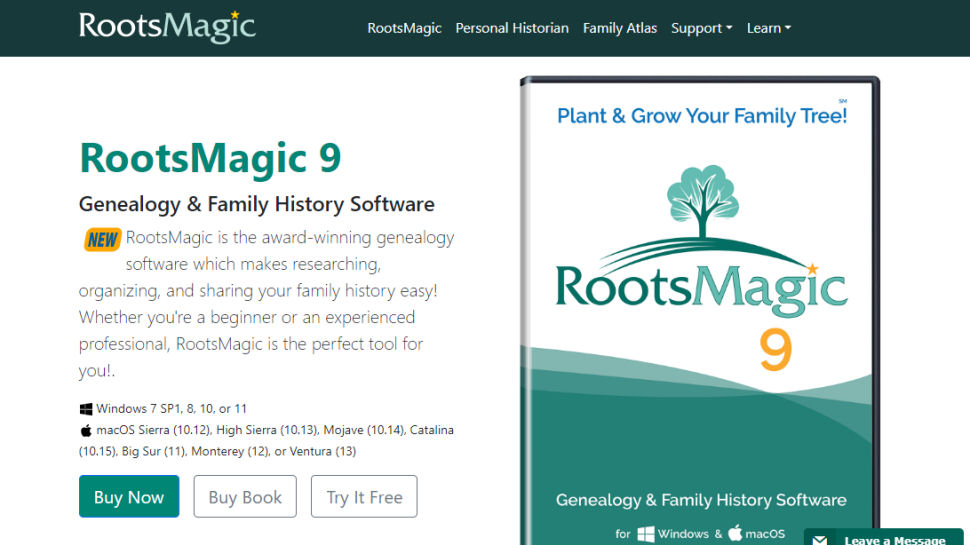This screenshot has width=970, height=545.
Task: Click the Buy Now button
Action: (x=129, y=496)
